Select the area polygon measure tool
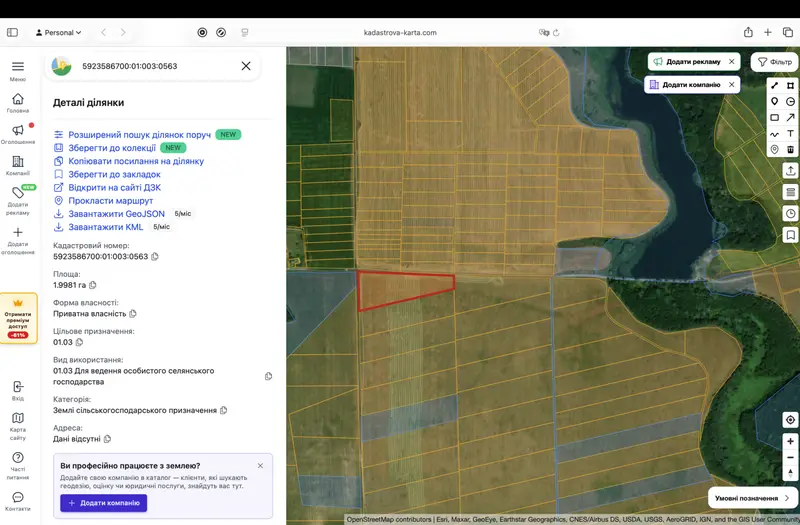This screenshot has height=525, width=800. click(x=790, y=85)
